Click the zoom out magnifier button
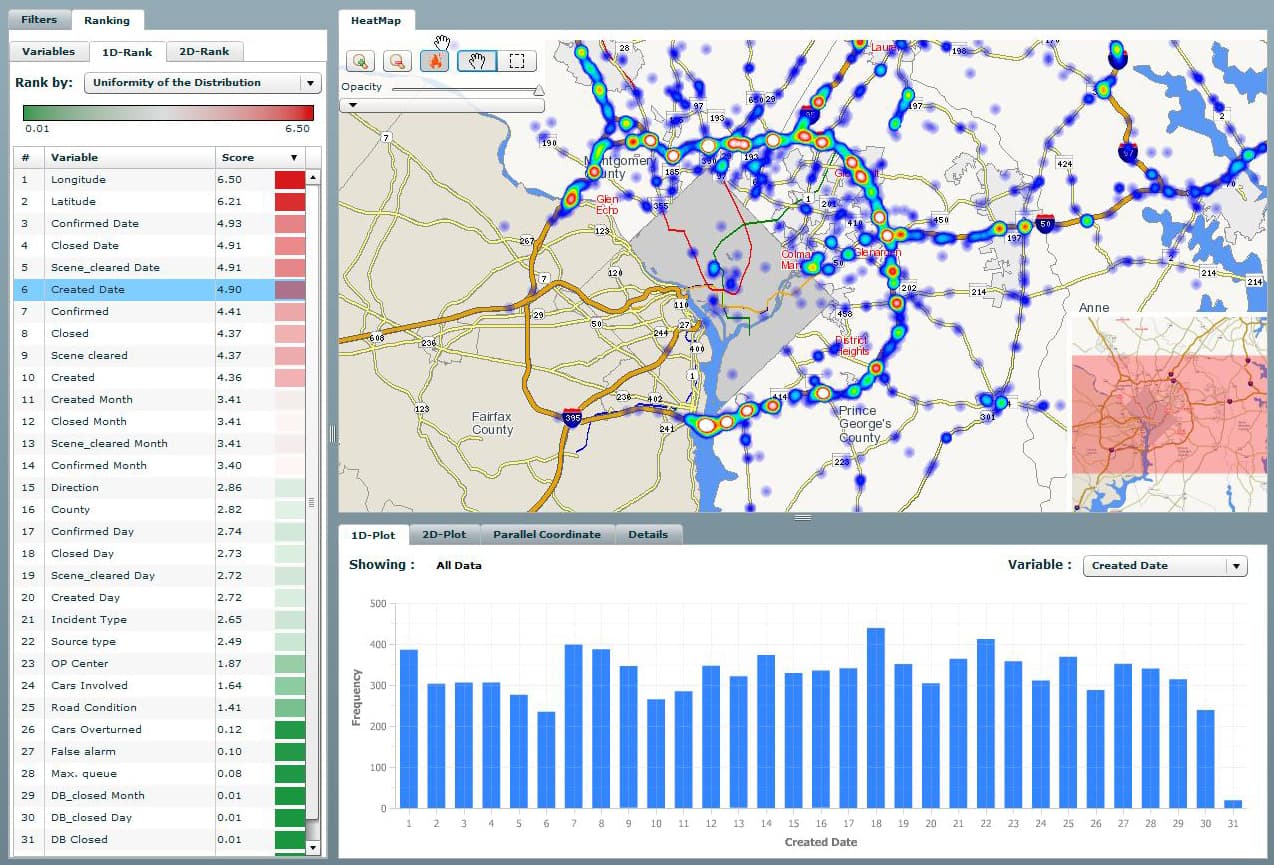Viewport: 1274px width, 865px height. [397, 61]
